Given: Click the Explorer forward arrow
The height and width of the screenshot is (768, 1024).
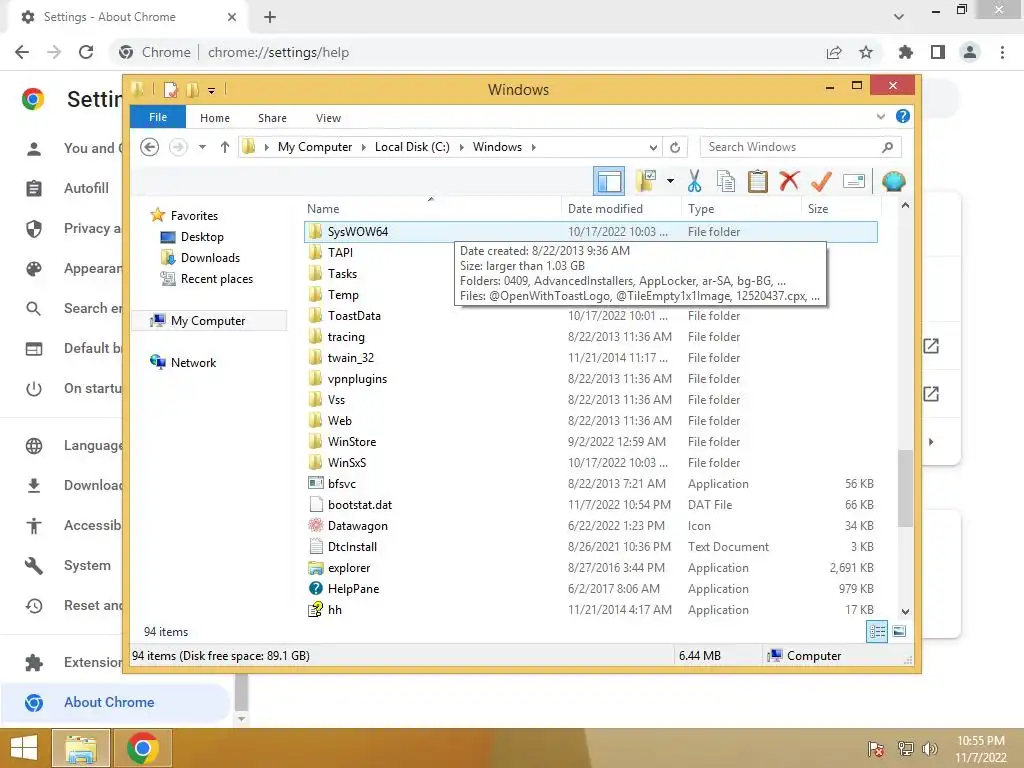Looking at the screenshot, I should click(x=178, y=147).
